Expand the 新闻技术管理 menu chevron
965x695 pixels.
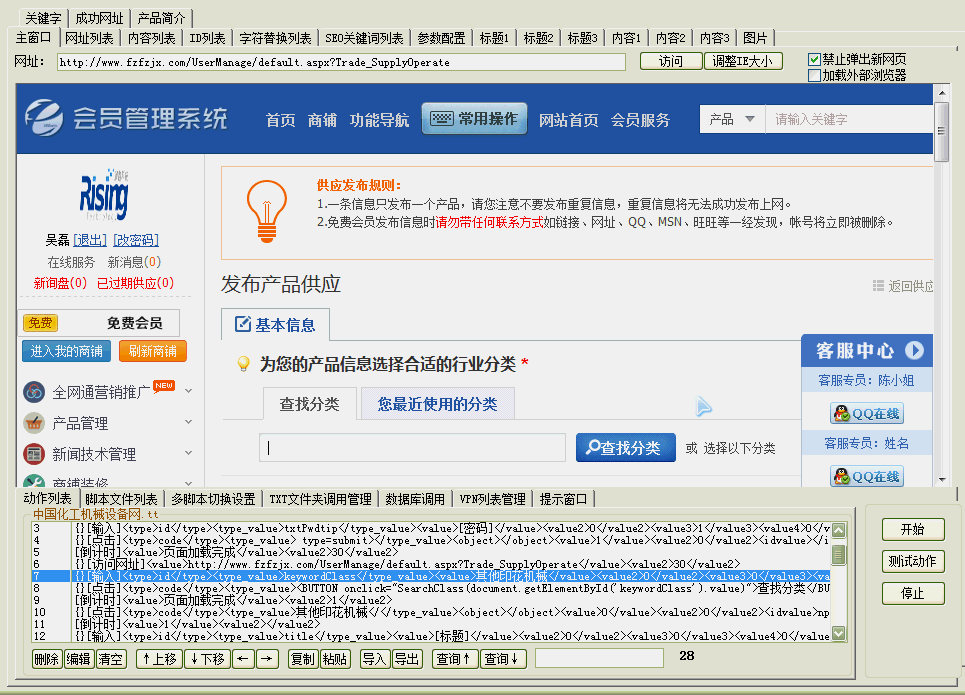pos(189,452)
